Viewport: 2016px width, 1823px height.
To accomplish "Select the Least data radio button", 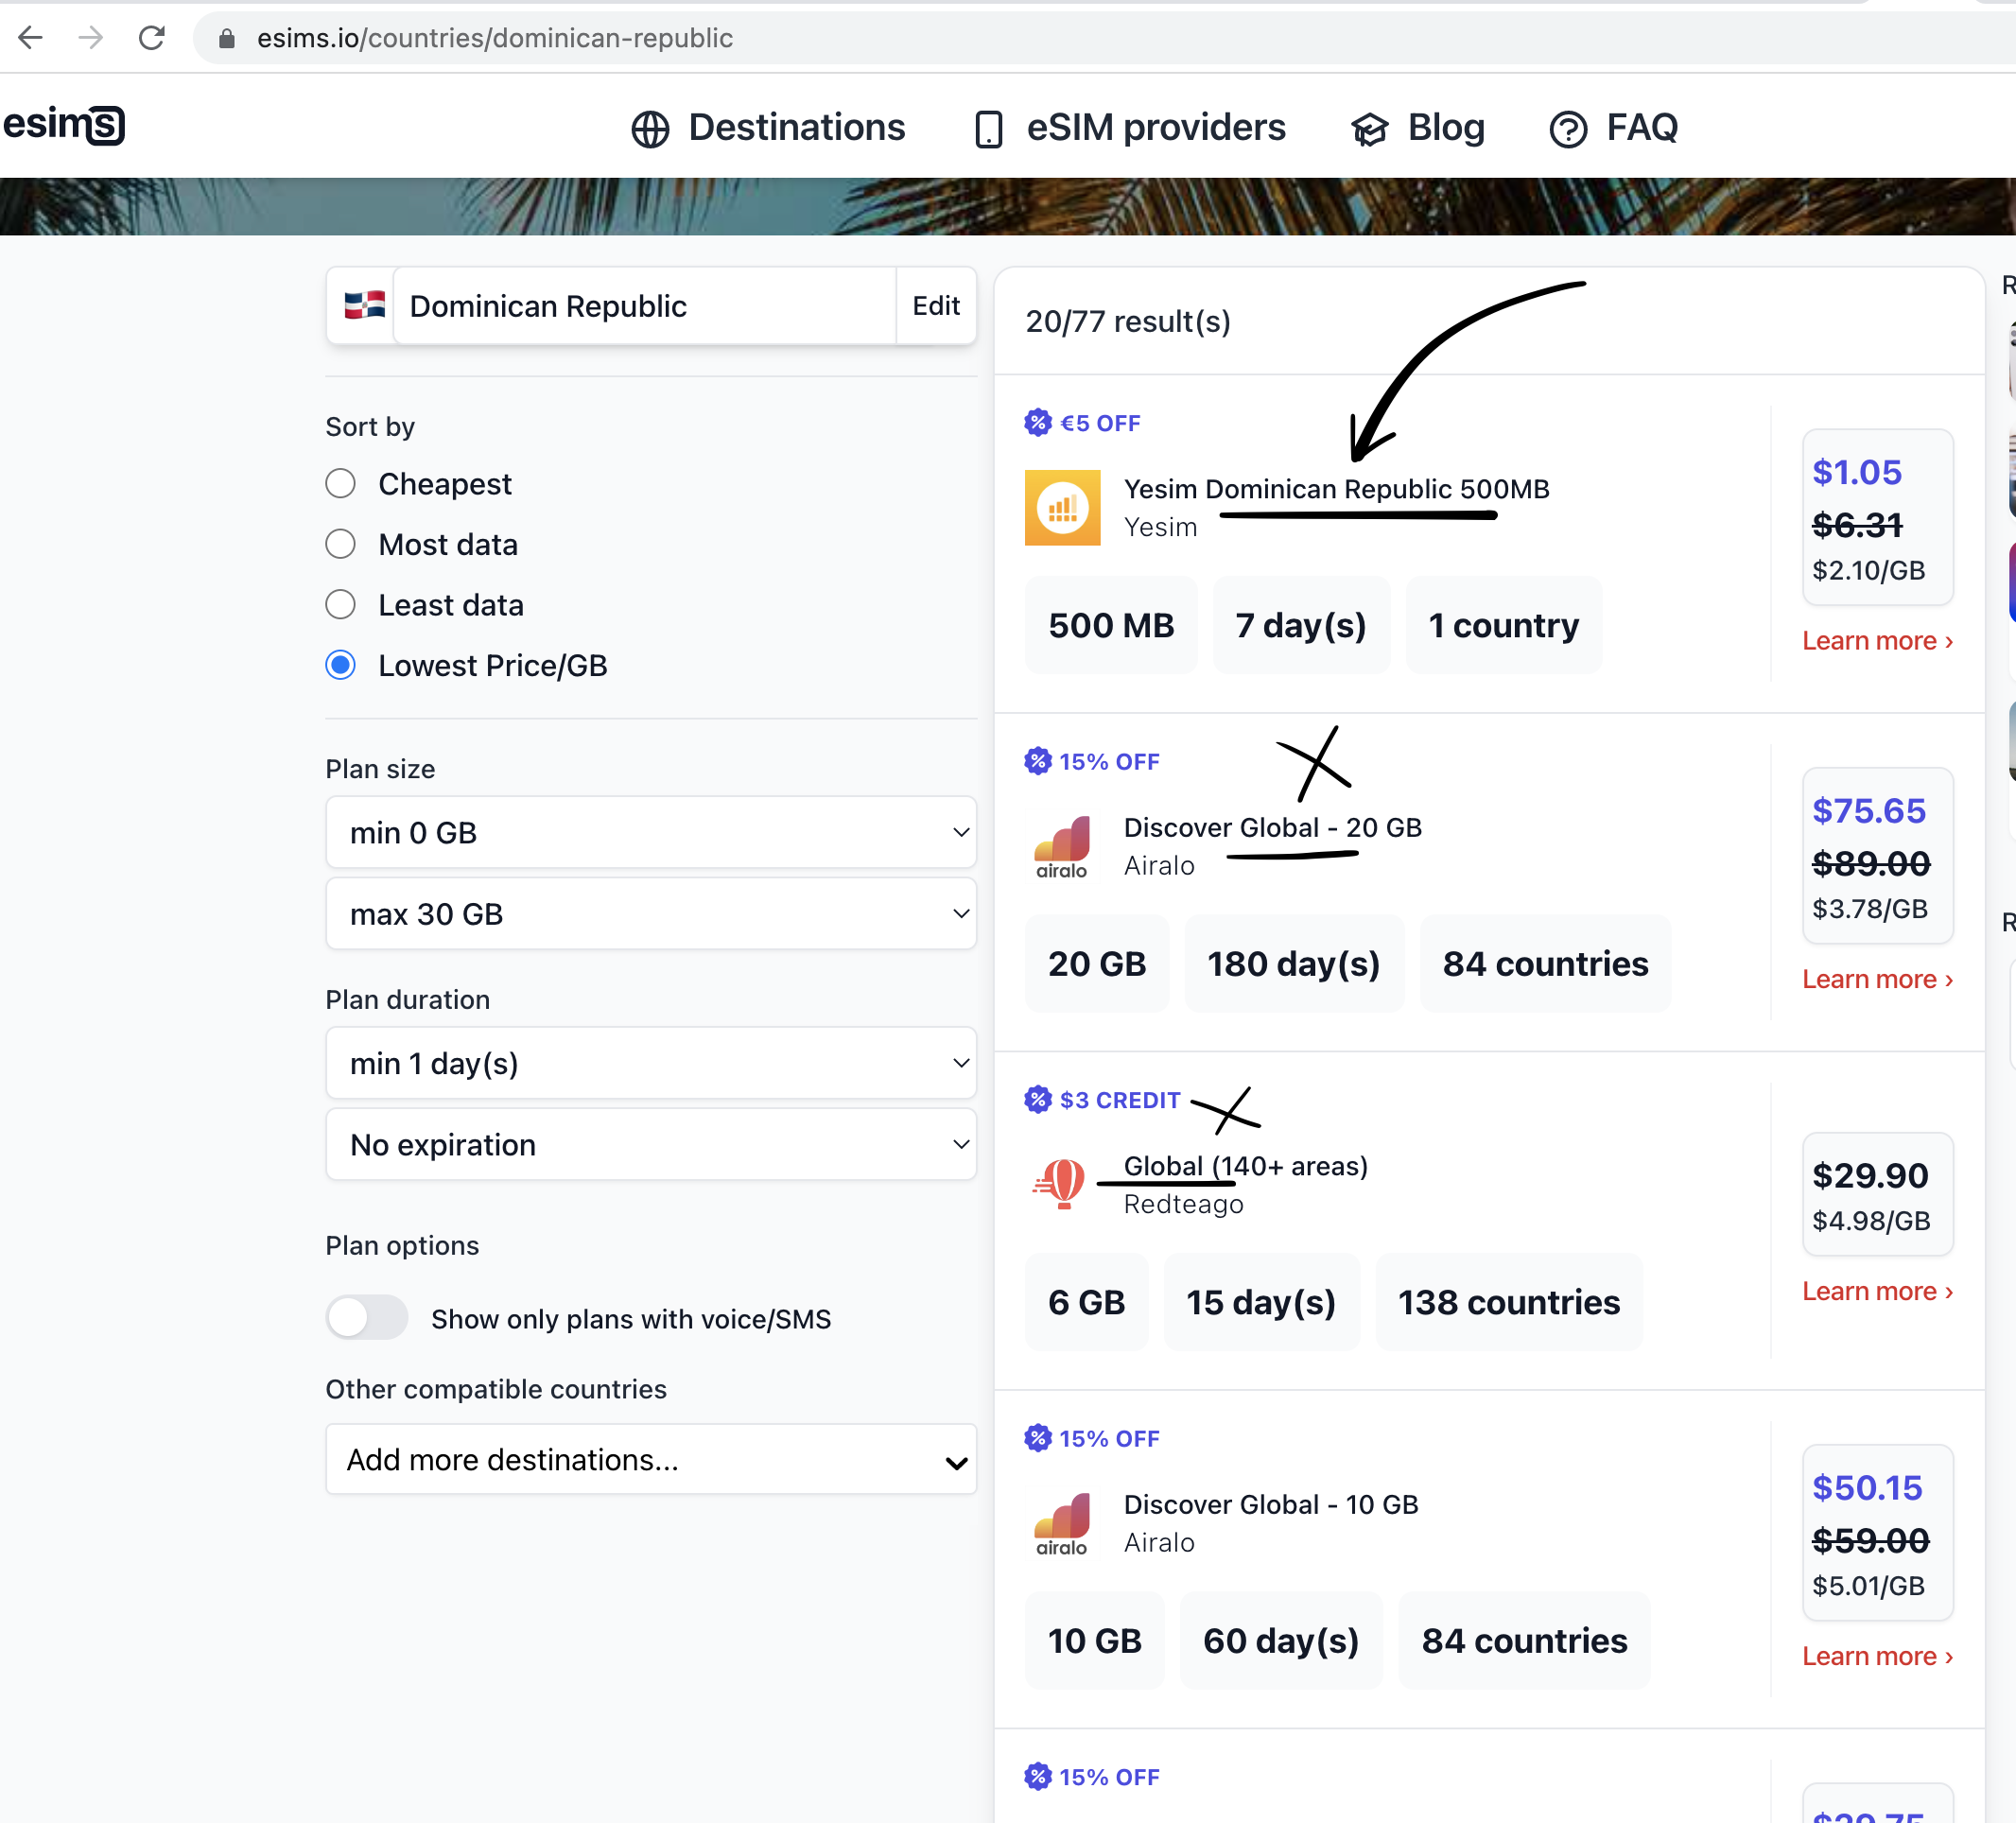I will coord(341,605).
